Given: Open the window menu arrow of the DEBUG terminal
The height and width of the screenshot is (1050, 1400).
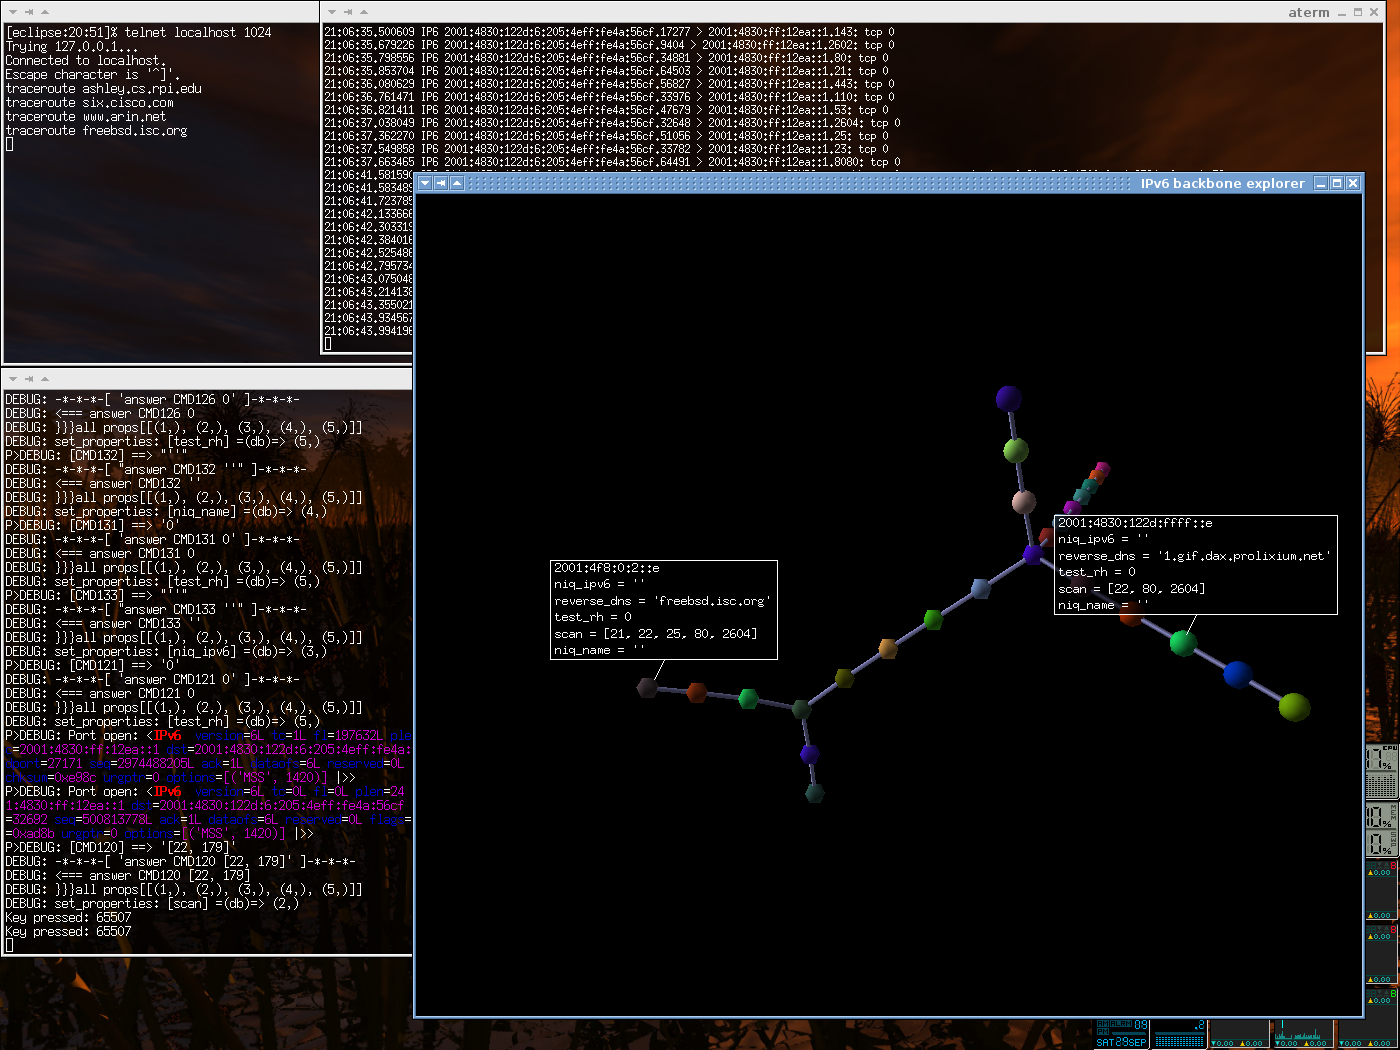Looking at the screenshot, I should click(x=13, y=379).
